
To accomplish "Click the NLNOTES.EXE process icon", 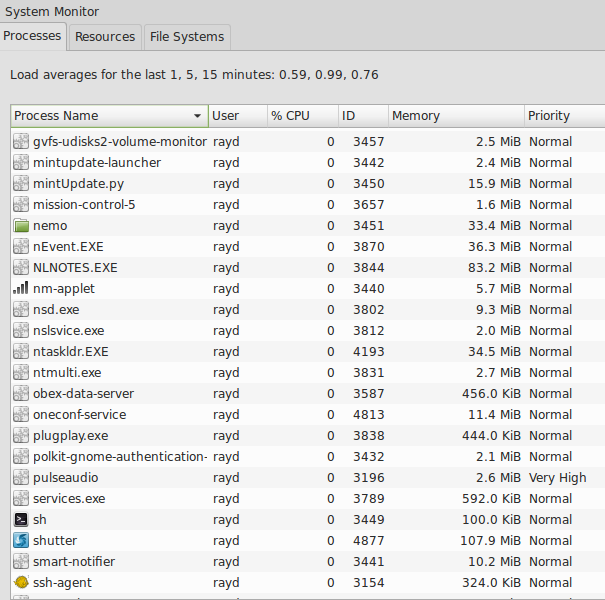I will click(21, 267).
